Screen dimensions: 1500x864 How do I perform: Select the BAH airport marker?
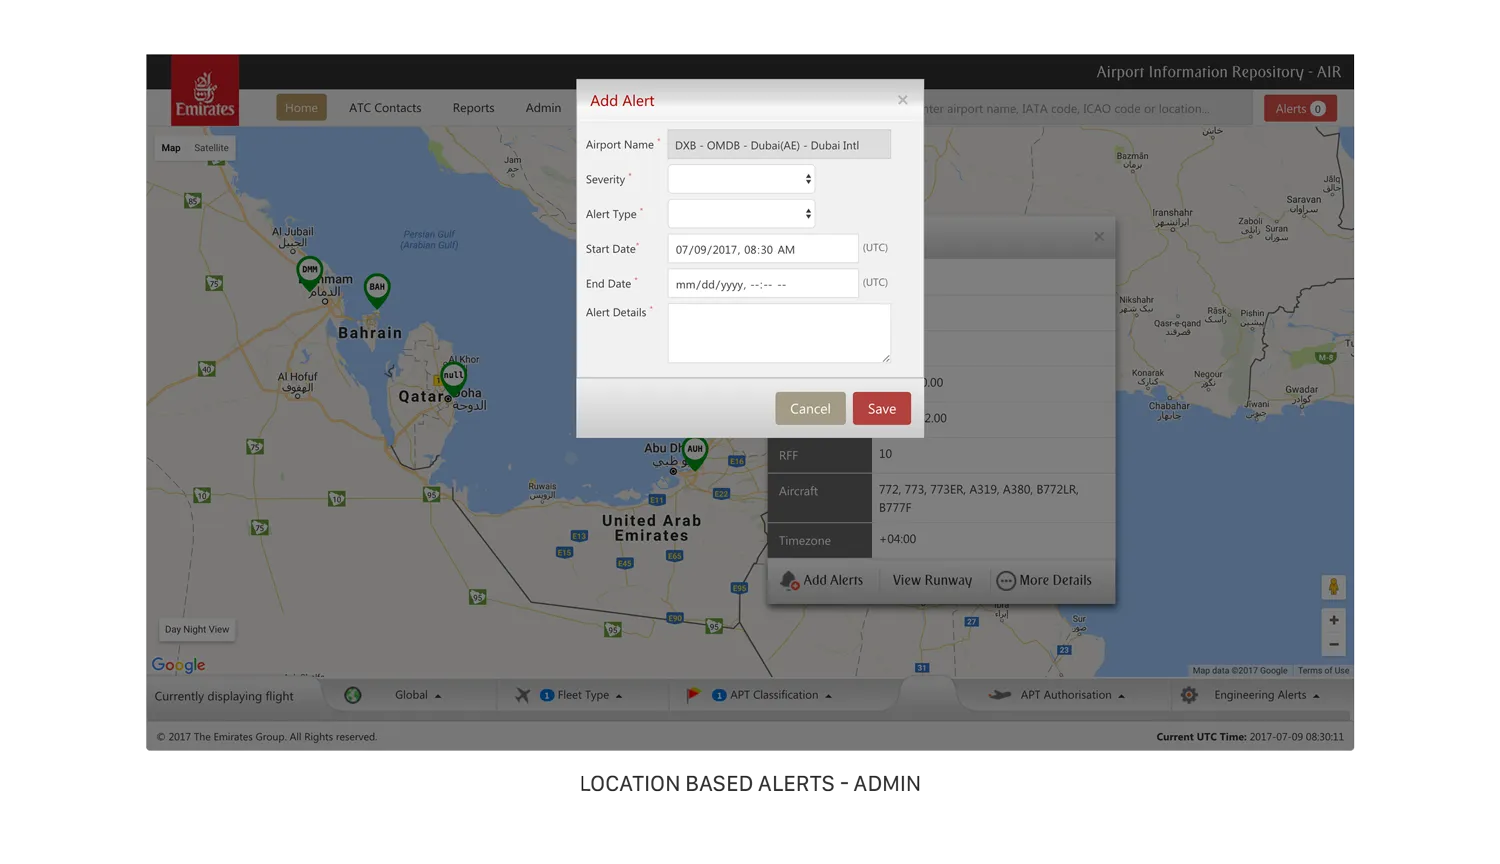pos(377,288)
